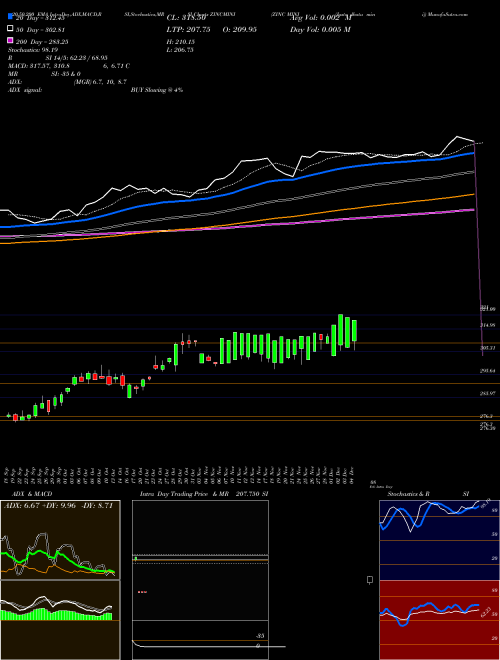Click the 314.95 price axis label

488,325
